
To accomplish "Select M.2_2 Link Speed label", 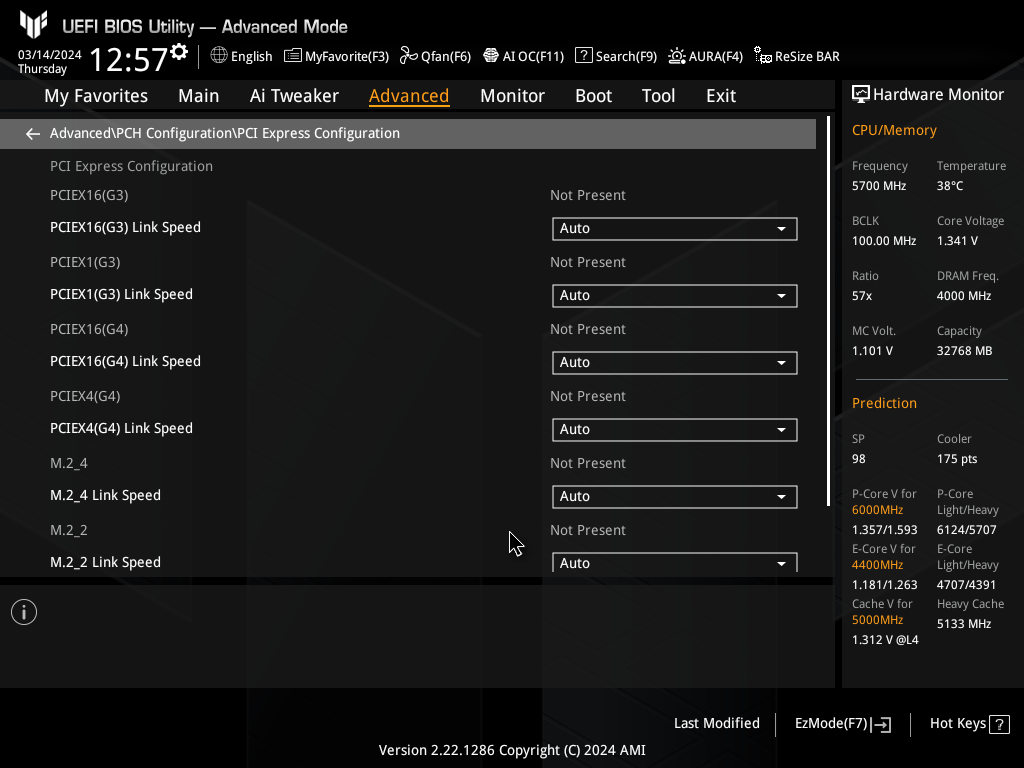I will 105,562.
